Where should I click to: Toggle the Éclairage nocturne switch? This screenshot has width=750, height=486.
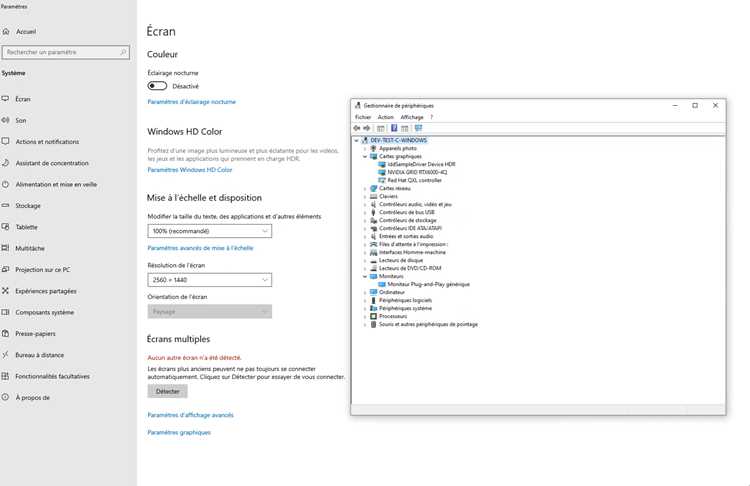157,86
